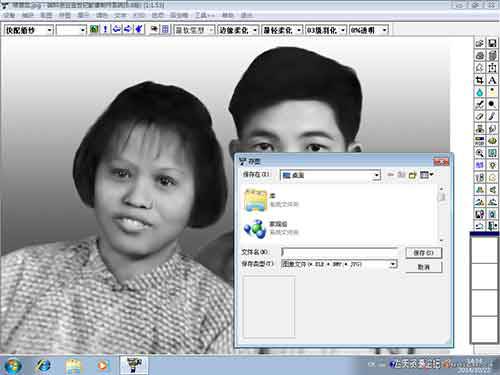Viewport: 500px width, 375px height.
Task: Click the green icon in the top toolbar
Action: pos(94,29)
